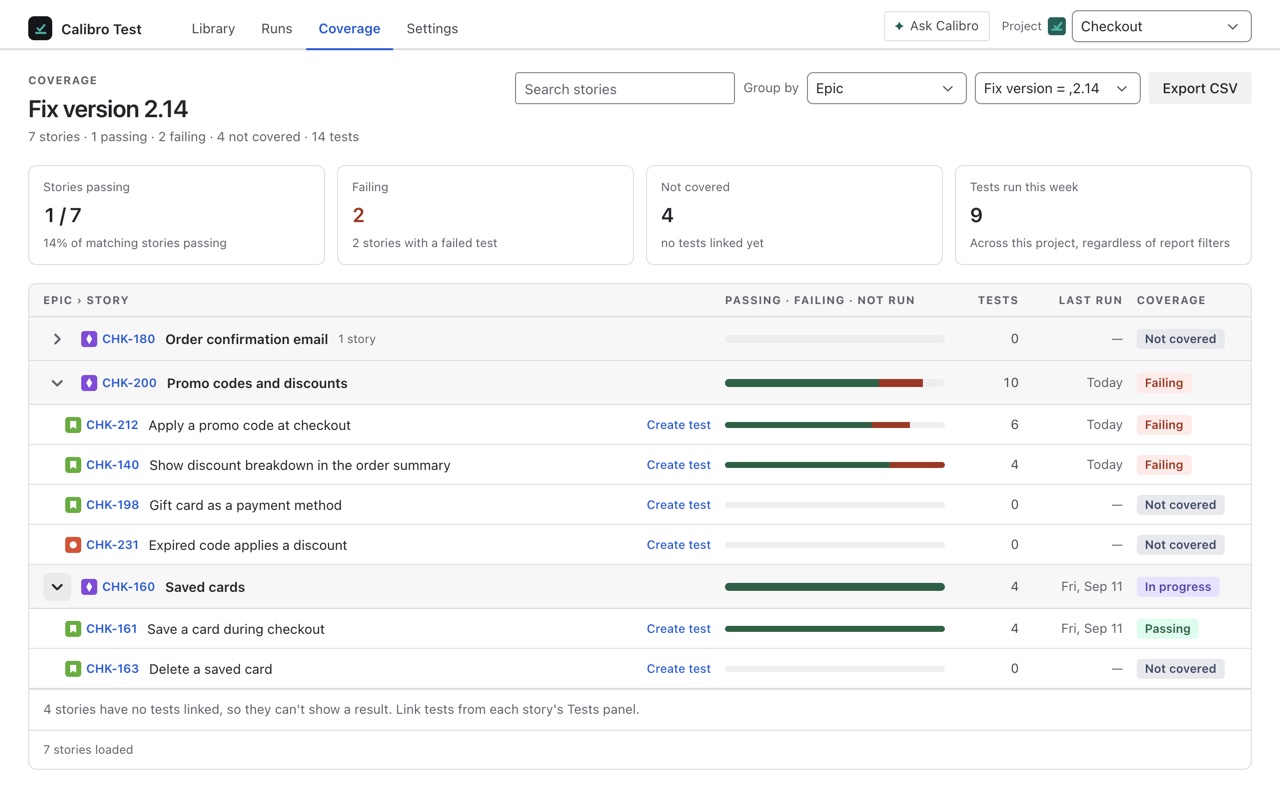The width and height of the screenshot is (1280, 800).
Task: Click story icon next to CHK-212
Action: coord(73,425)
